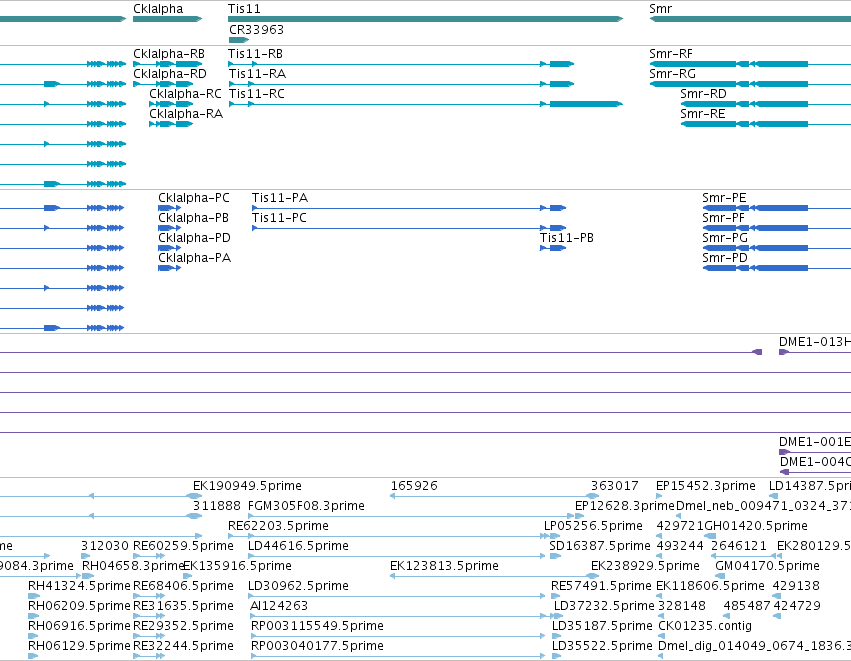Image resolution: width=851 pixels, height=661 pixels.
Task: Select EST EK190949.5prime
Action: point(247,486)
